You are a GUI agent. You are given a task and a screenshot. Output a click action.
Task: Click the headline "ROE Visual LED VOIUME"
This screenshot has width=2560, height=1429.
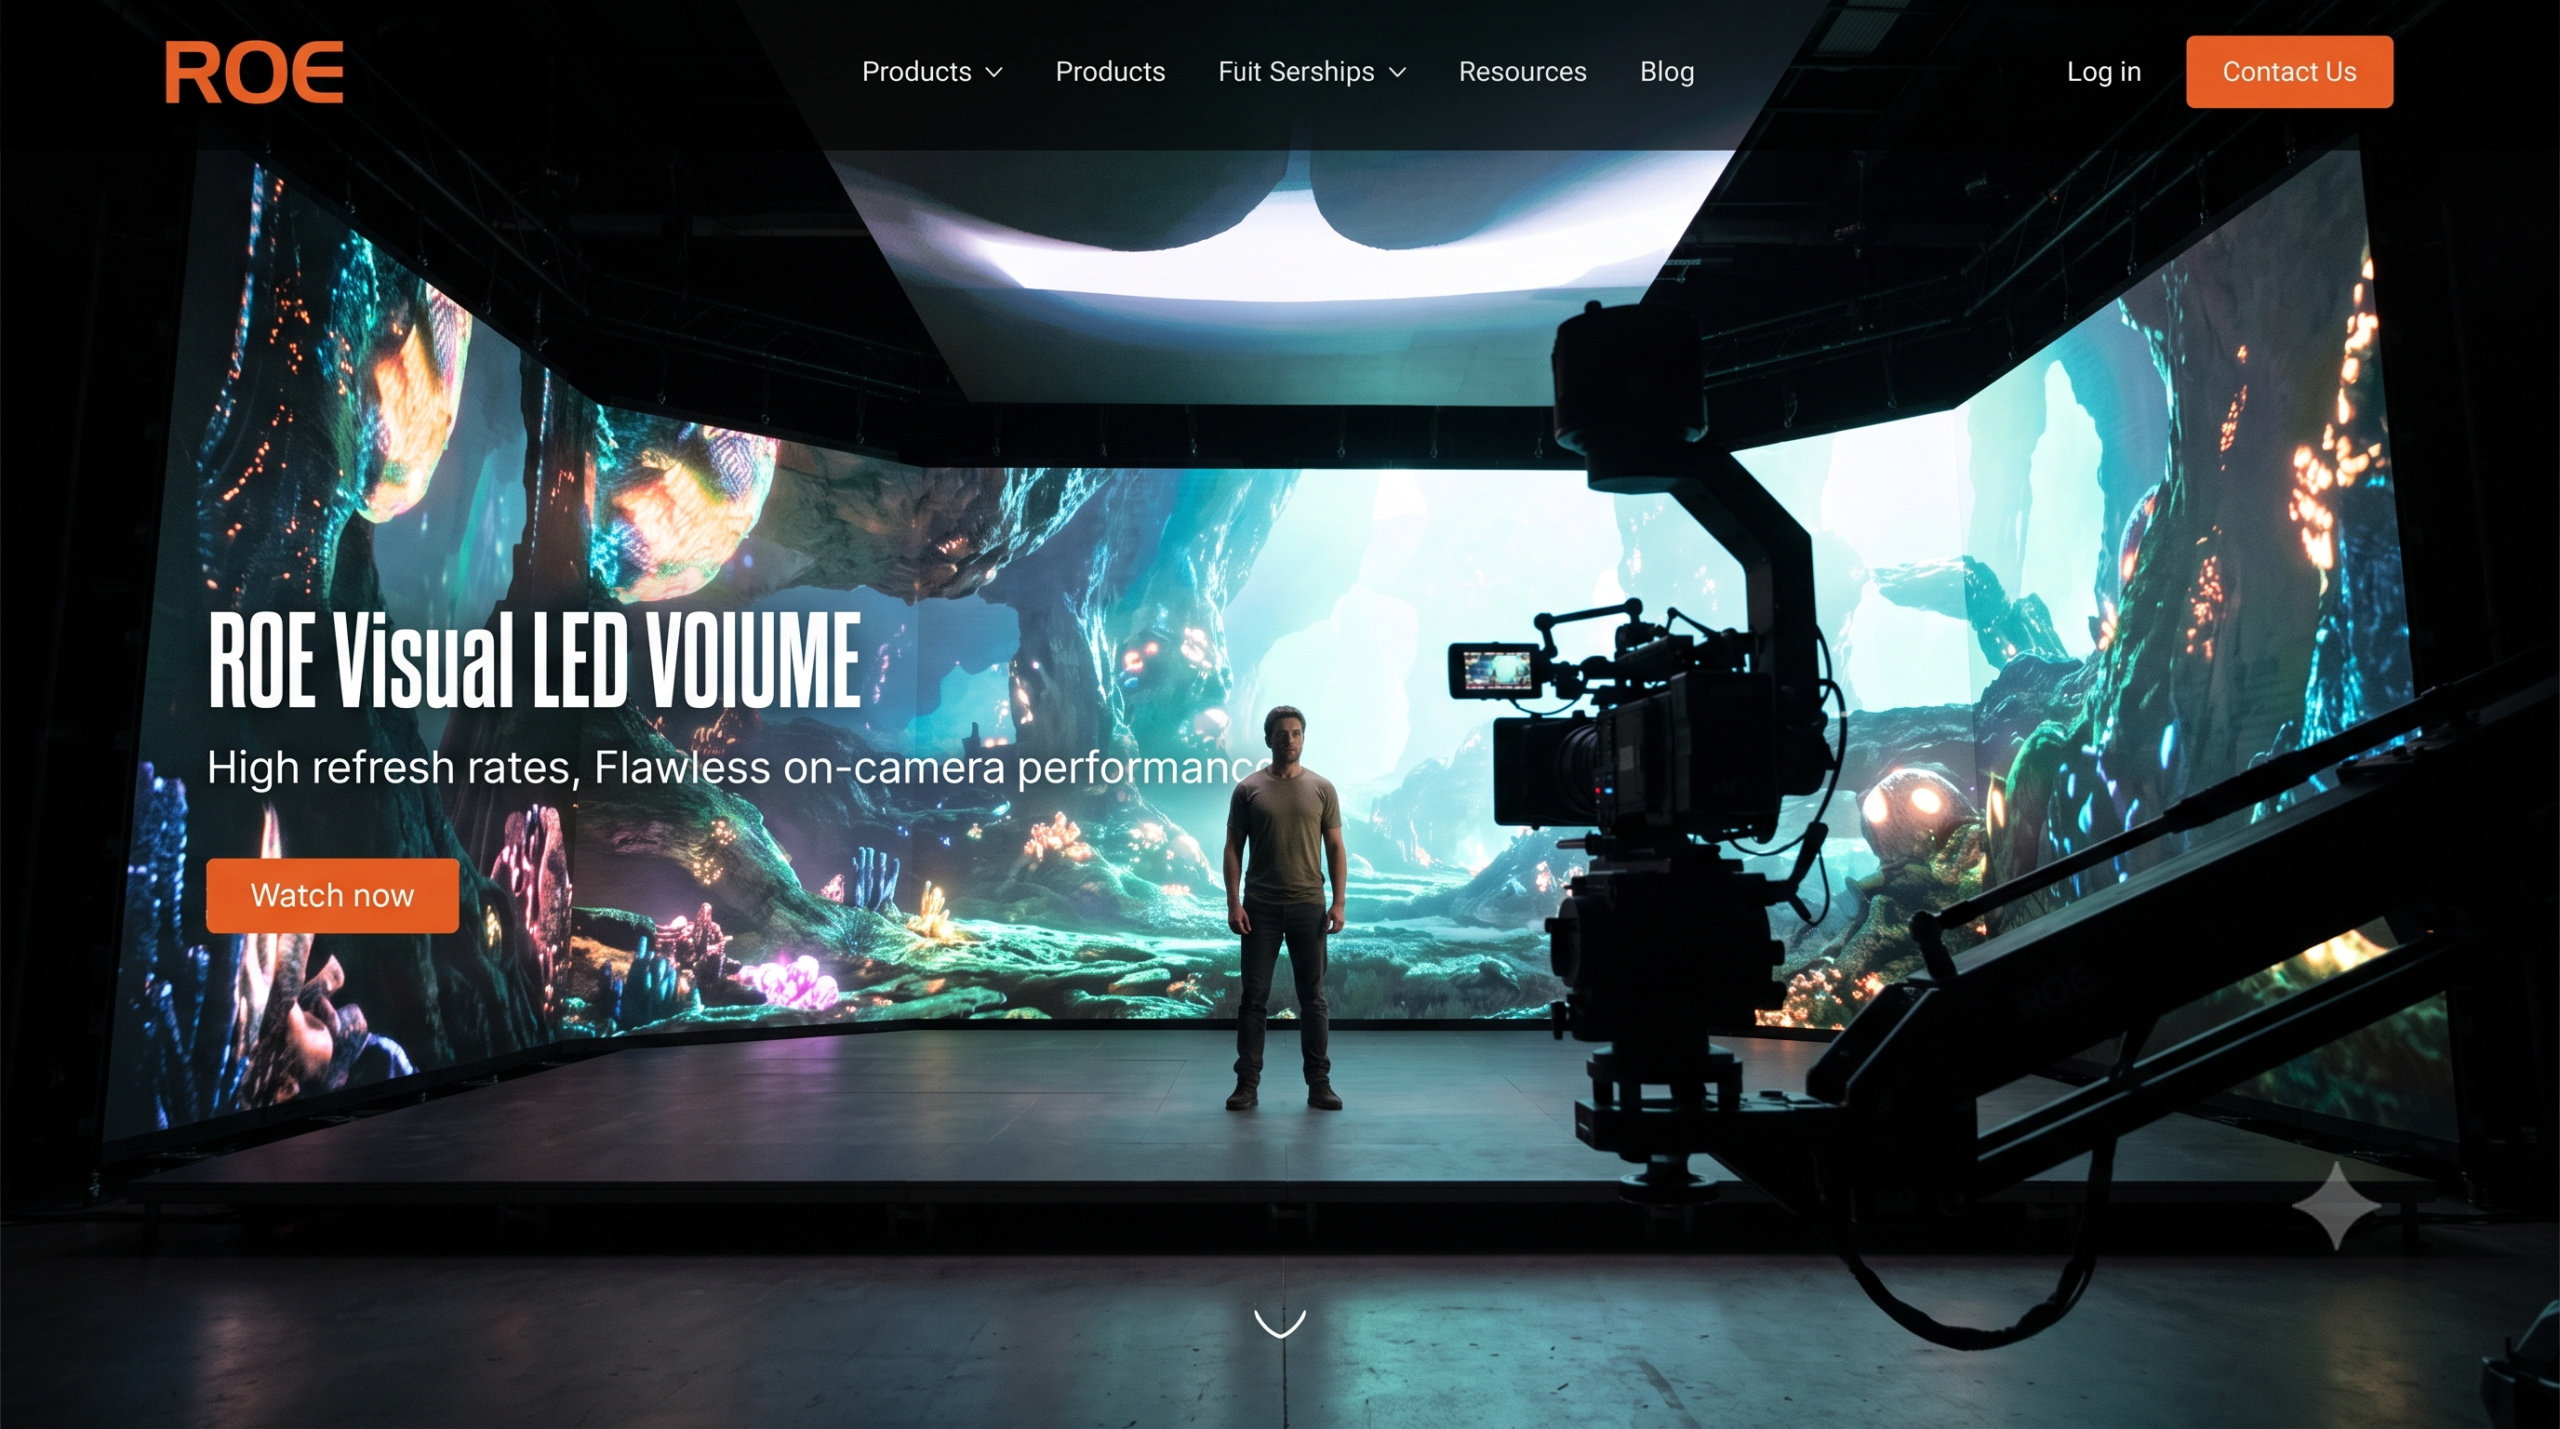coord(534,660)
